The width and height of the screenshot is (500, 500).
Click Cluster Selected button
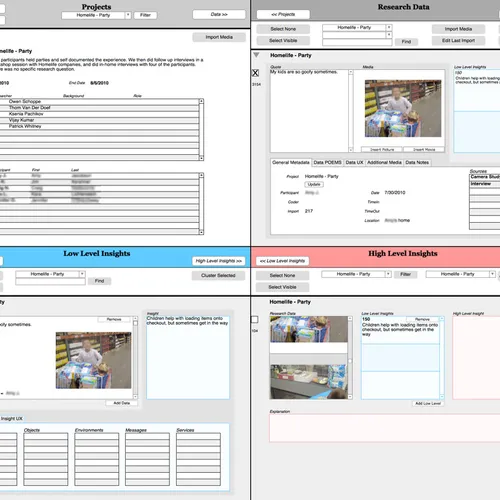(218, 275)
